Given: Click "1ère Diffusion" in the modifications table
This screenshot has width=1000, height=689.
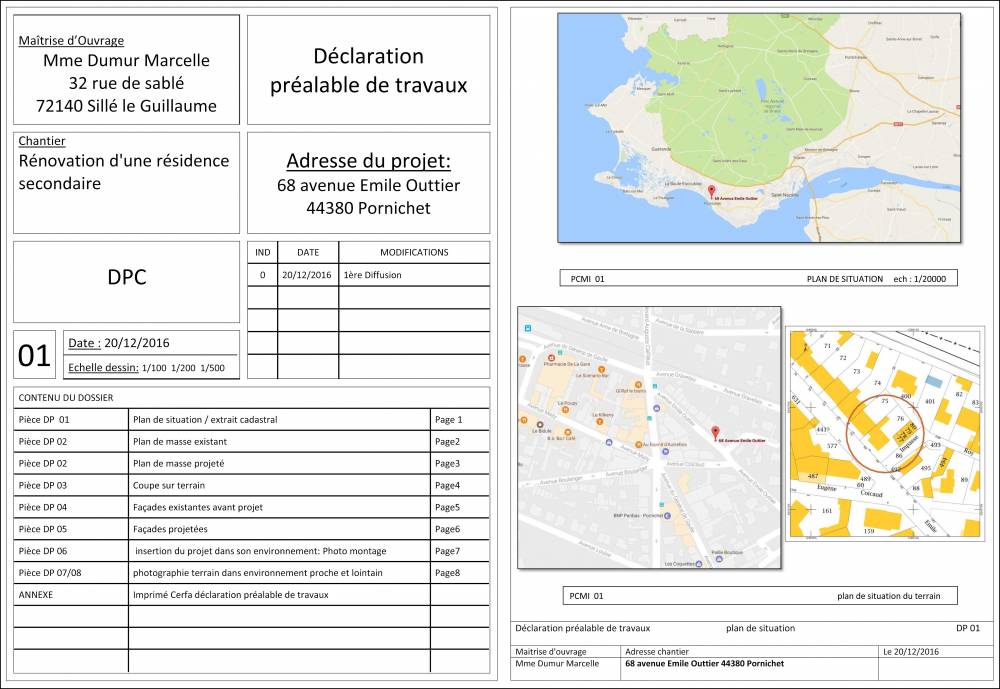Looking at the screenshot, I should coord(372,275).
